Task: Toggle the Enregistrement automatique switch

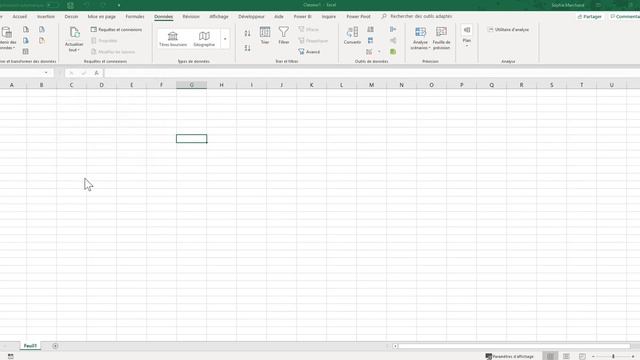Action: (x=53, y=5)
